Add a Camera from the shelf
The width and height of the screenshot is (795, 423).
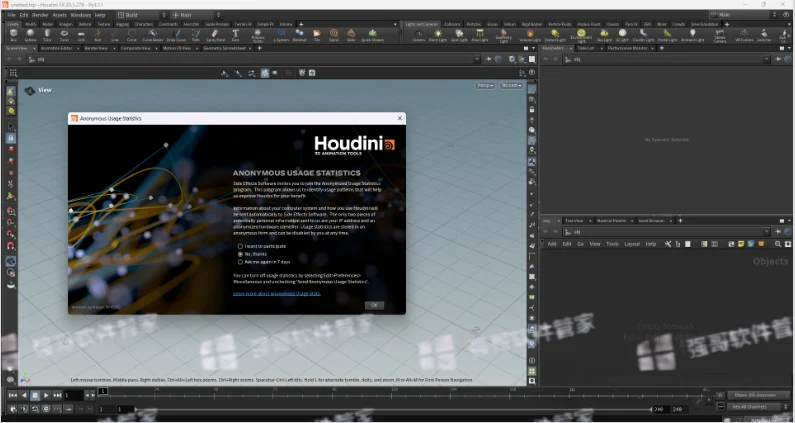419,35
